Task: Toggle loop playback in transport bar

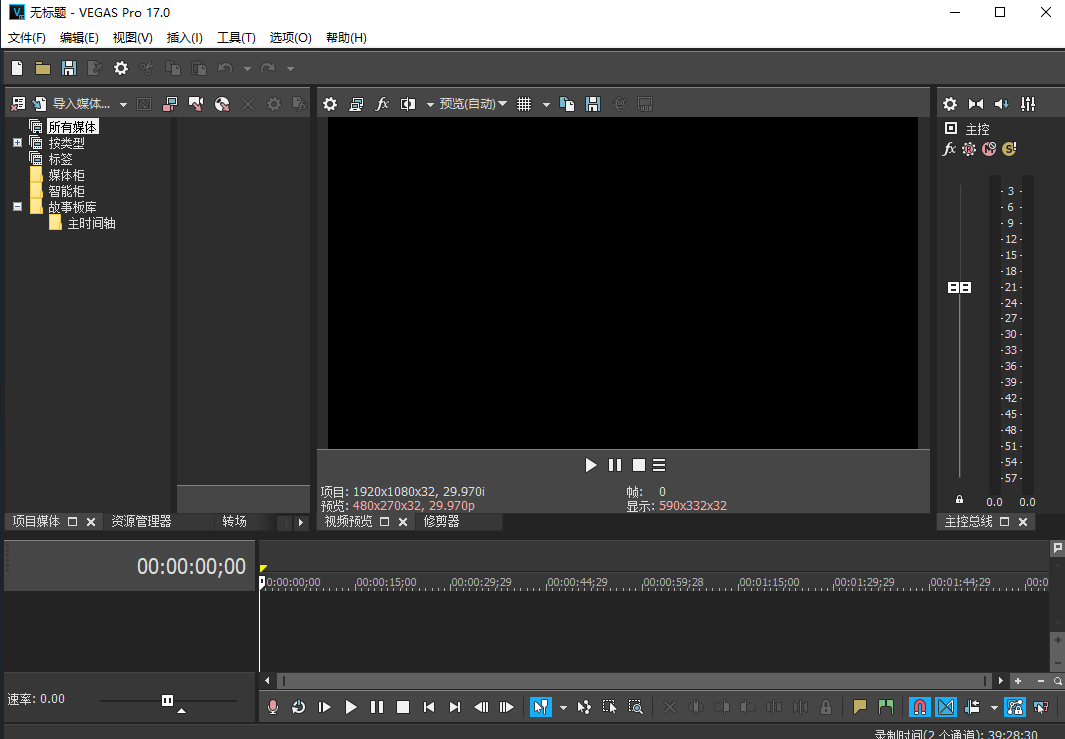Action: pos(299,707)
